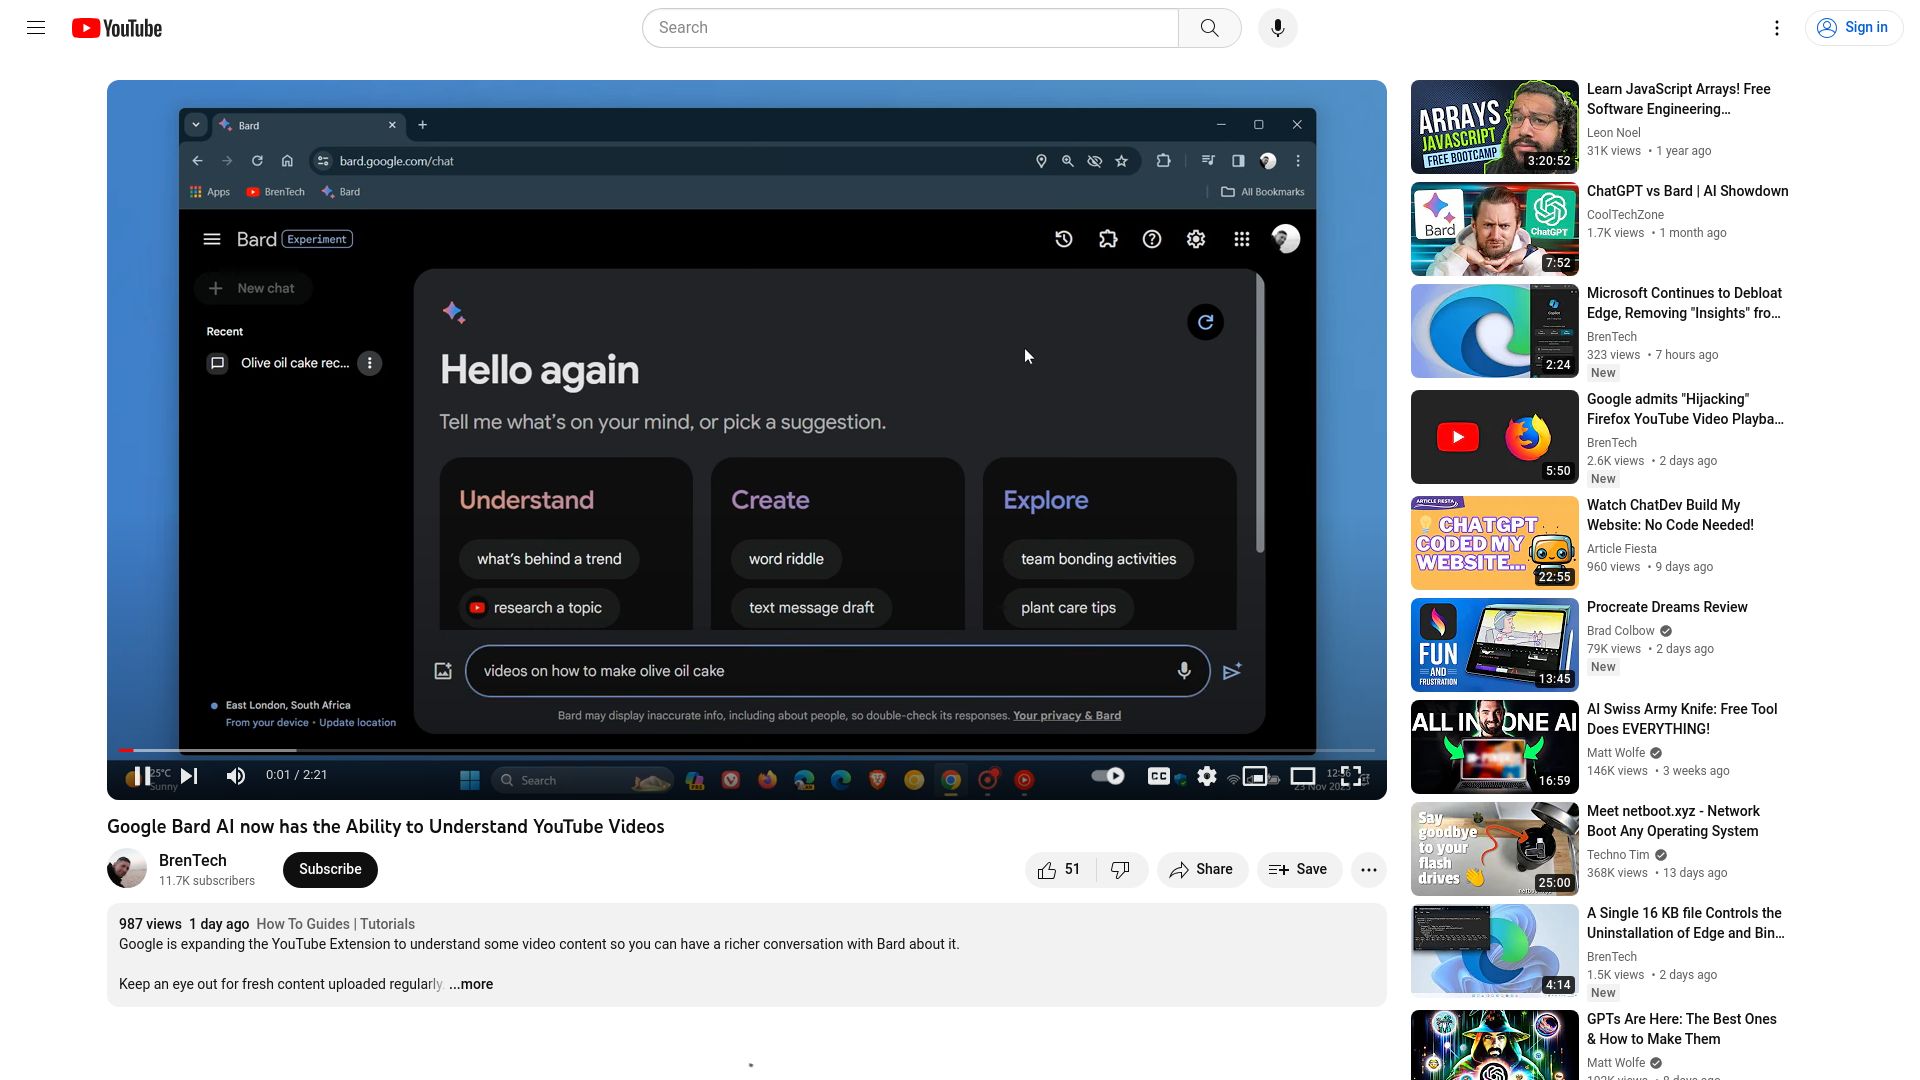Screen dimensions: 1920x1080
Task: Open the Learn JavaScript Arrays video thumbnail
Action: [1494, 127]
